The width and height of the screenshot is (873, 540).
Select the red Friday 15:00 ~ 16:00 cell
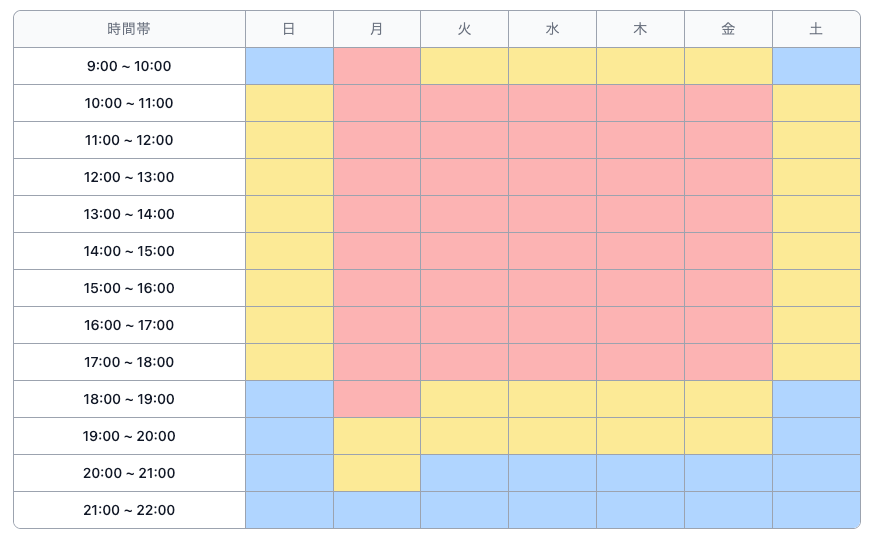pyautogui.click(x=728, y=288)
